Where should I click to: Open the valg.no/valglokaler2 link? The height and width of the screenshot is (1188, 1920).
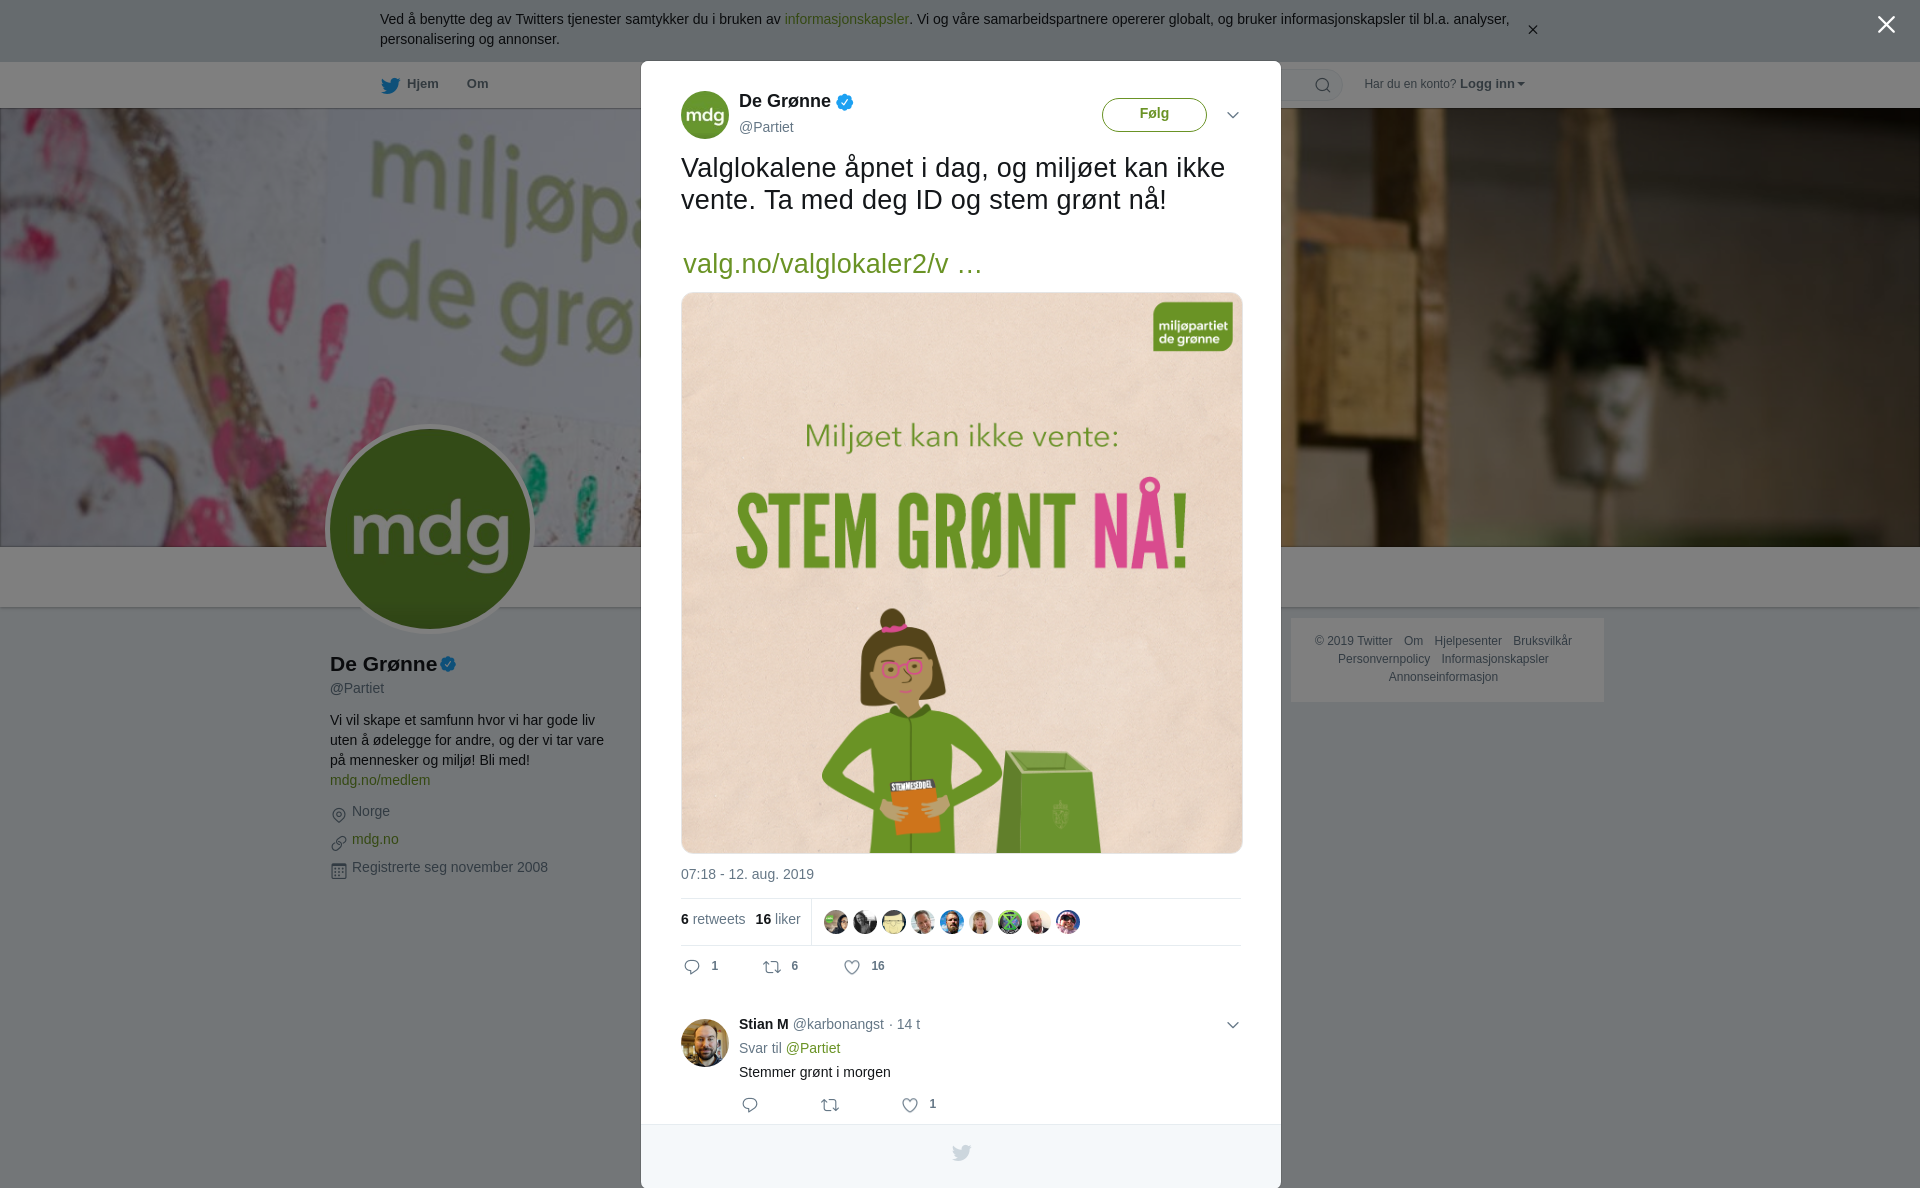click(x=832, y=264)
